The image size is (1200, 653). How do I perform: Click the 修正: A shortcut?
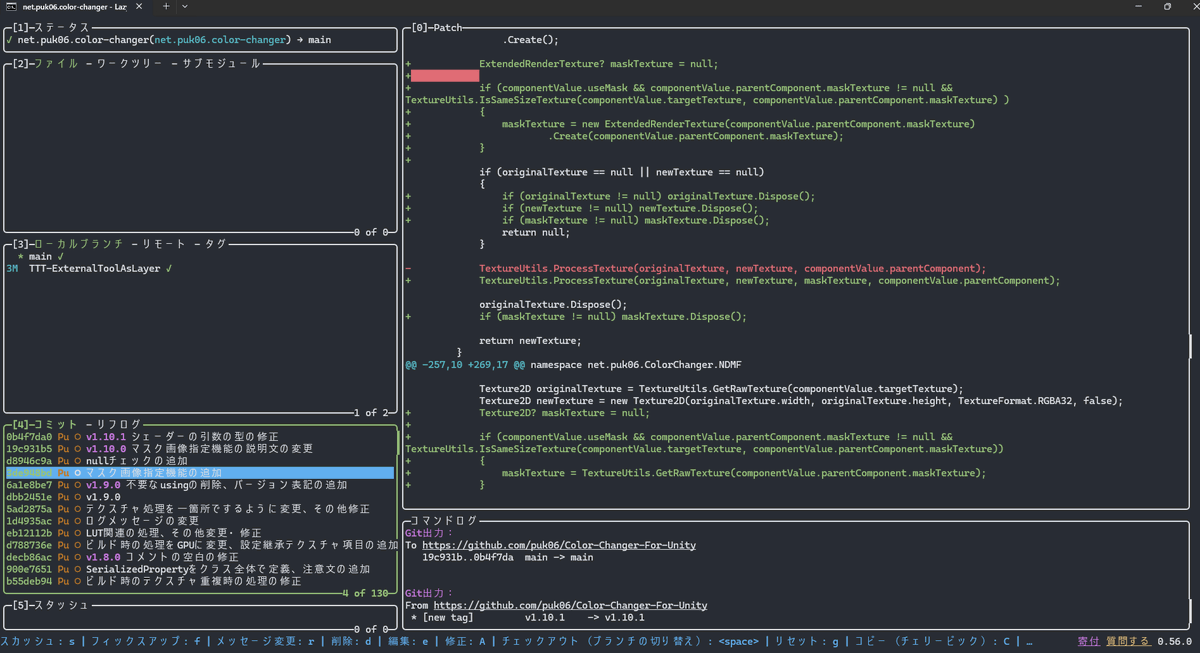point(465,641)
